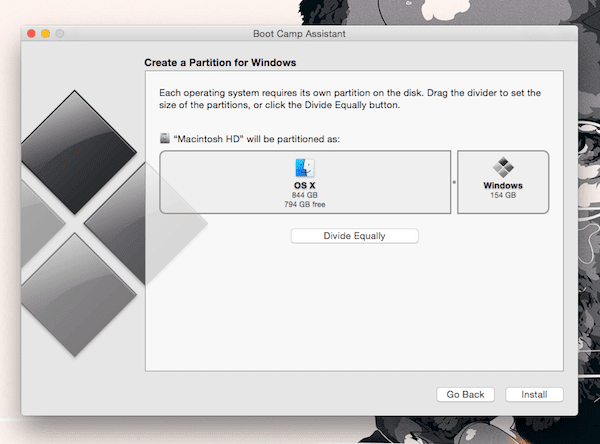Click the "Create a Partition for Windows" heading

pyautogui.click(x=220, y=62)
